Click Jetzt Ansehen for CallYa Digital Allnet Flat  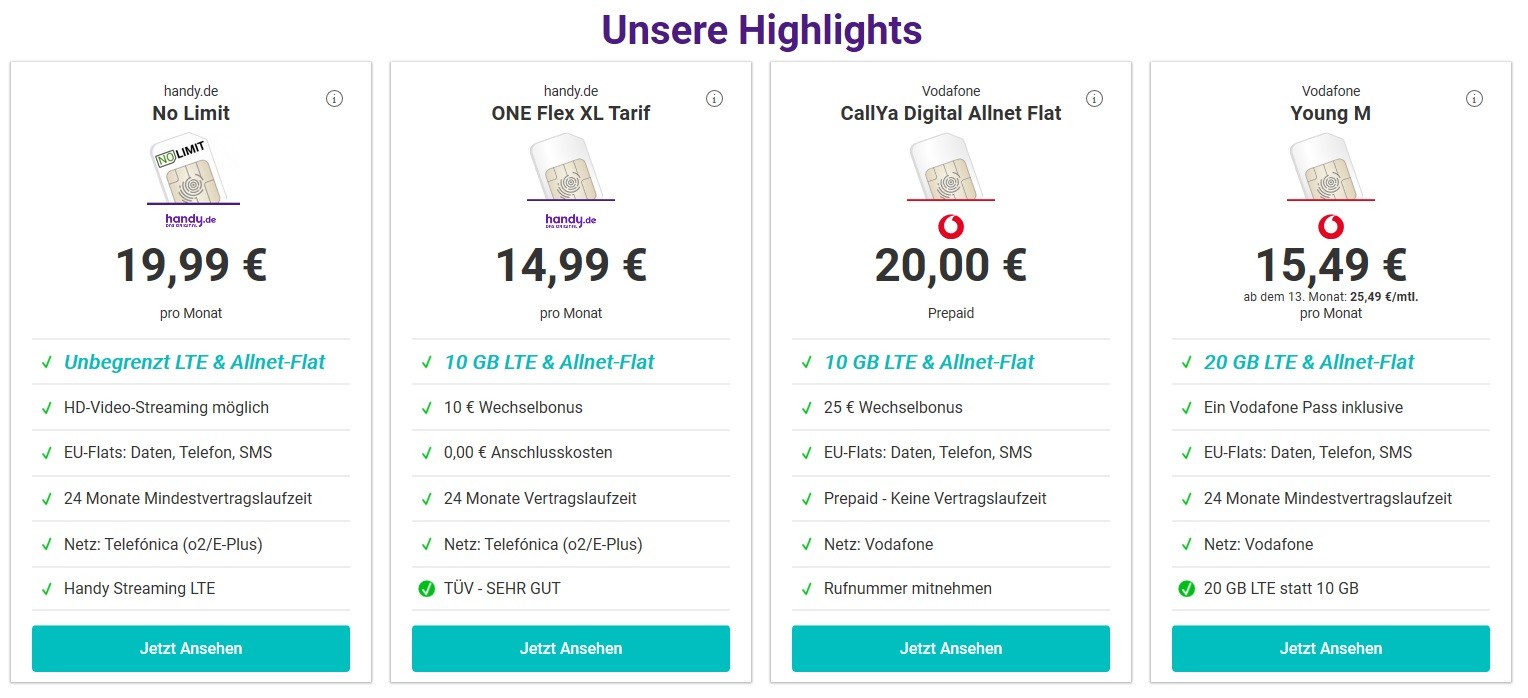coord(951,648)
